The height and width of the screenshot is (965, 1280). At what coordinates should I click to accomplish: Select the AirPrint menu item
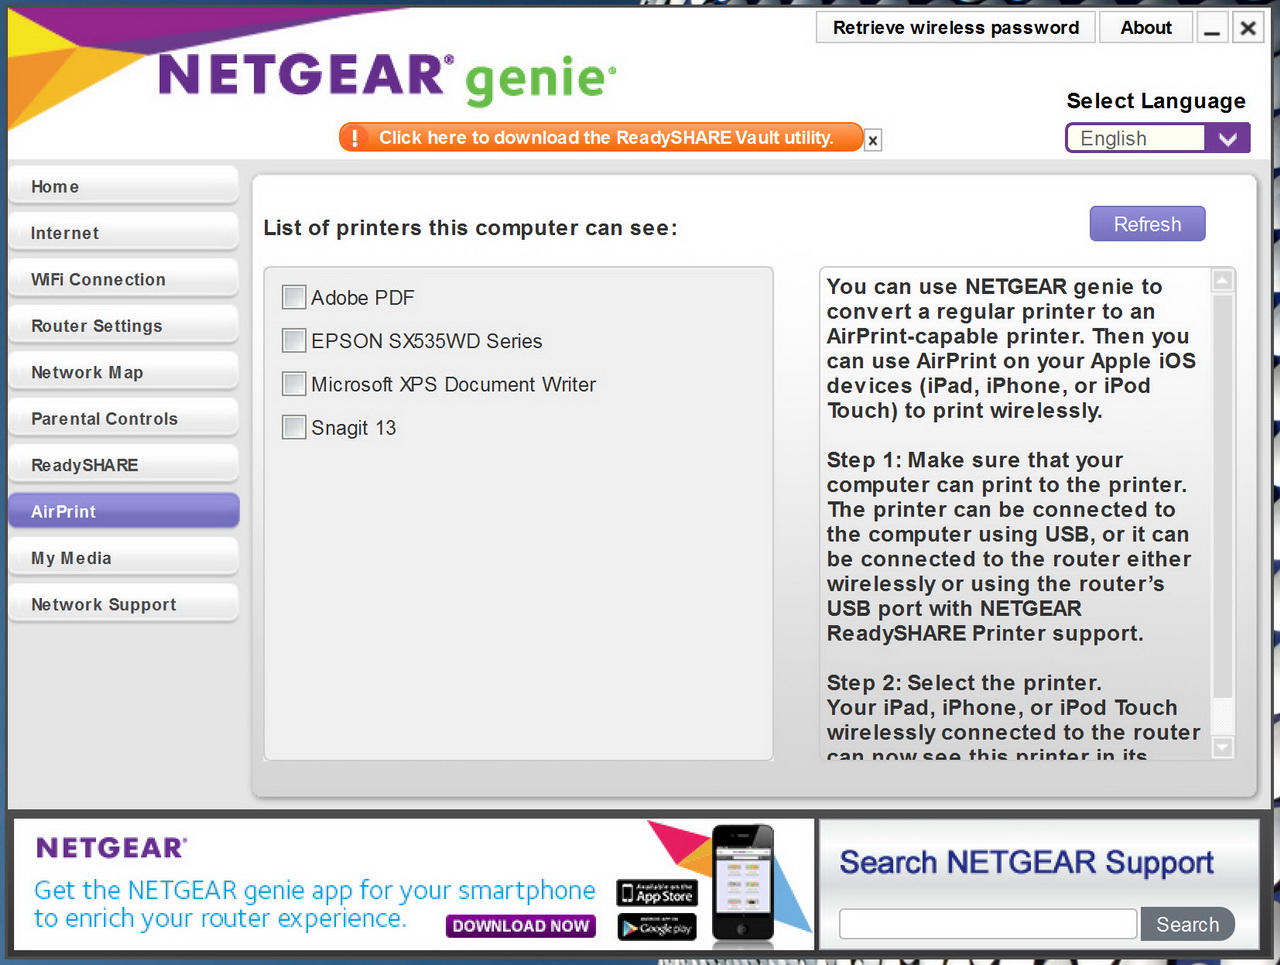124,511
